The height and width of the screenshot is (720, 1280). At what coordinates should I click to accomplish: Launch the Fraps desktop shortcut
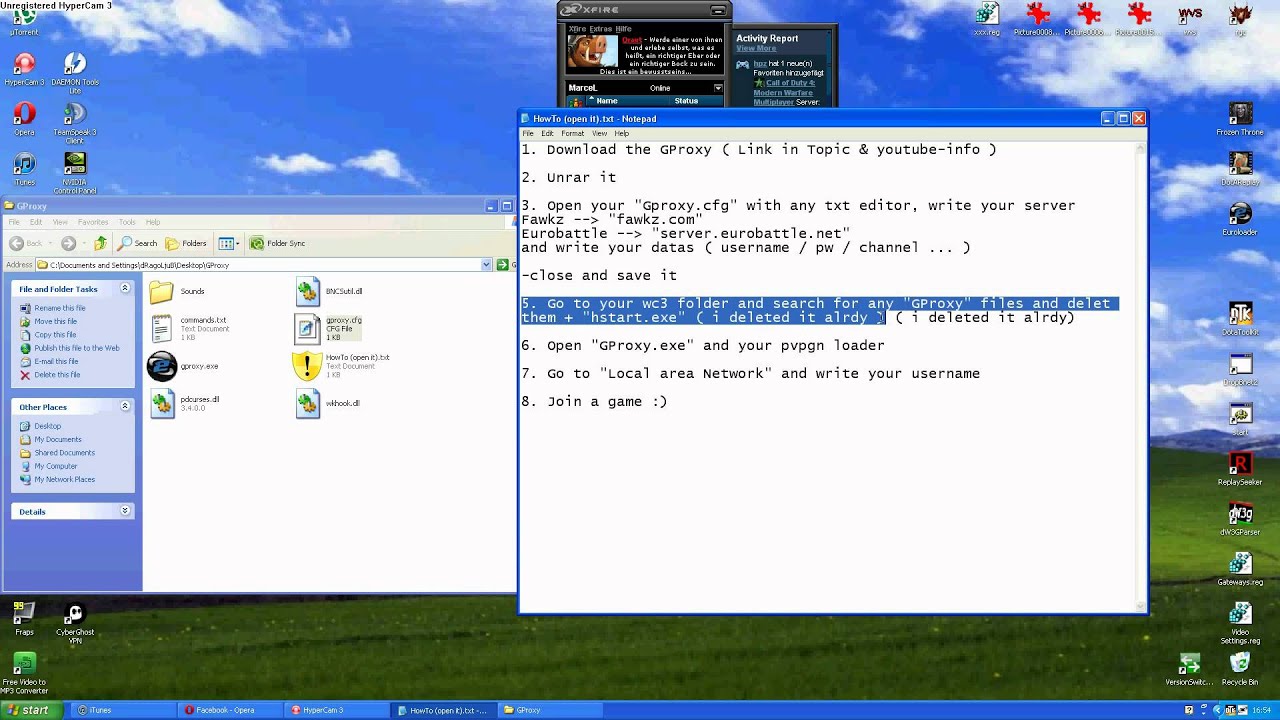tap(24, 618)
